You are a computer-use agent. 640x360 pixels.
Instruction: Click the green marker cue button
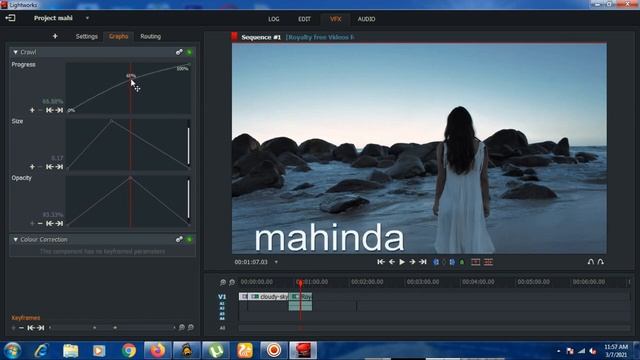(x=462, y=262)
